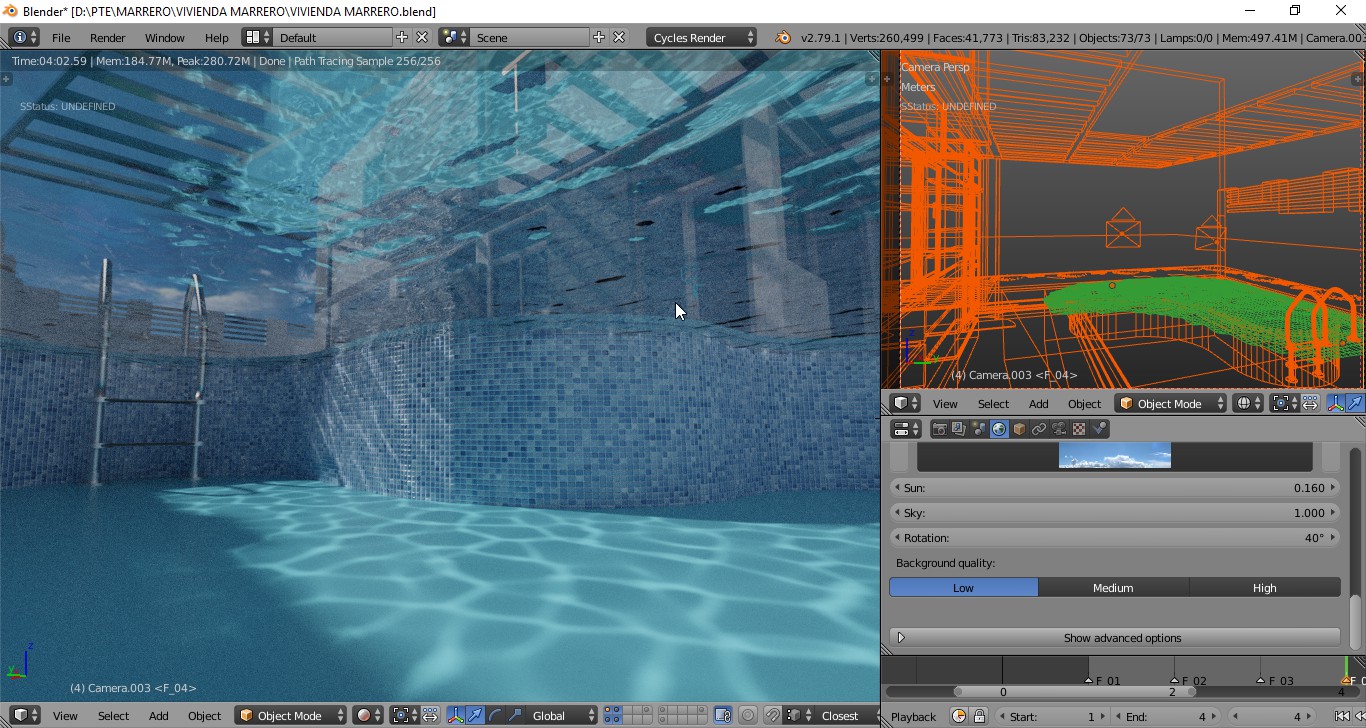Select Low background quality
The height and width of the screenshot is (728, 1366).
pyautogui.click(x=963, y=588)
